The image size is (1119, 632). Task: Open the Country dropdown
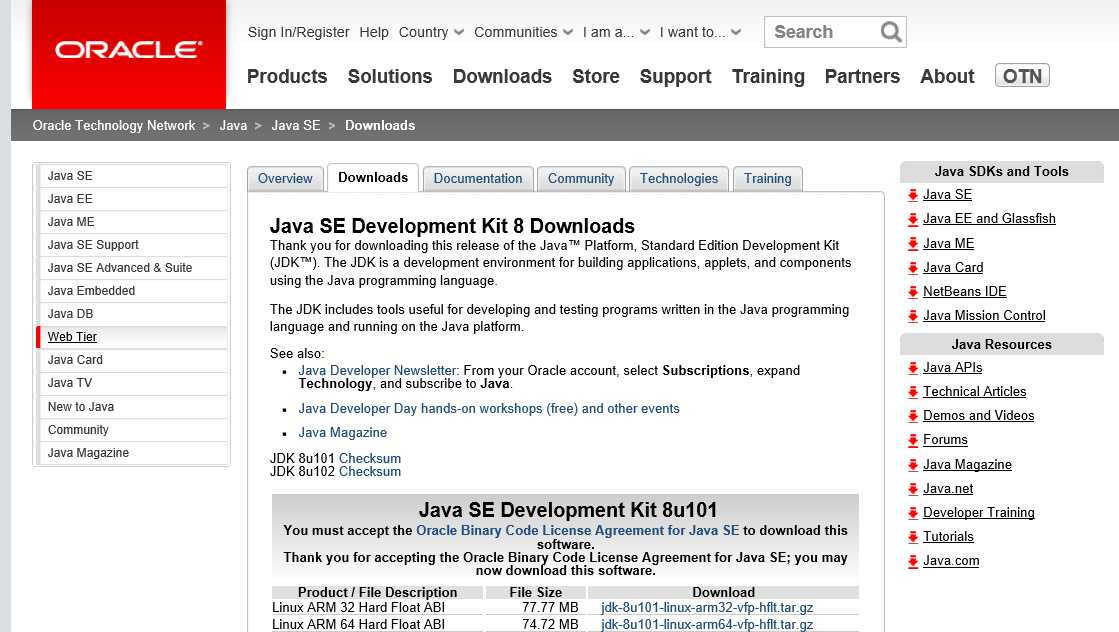[431, 32]
